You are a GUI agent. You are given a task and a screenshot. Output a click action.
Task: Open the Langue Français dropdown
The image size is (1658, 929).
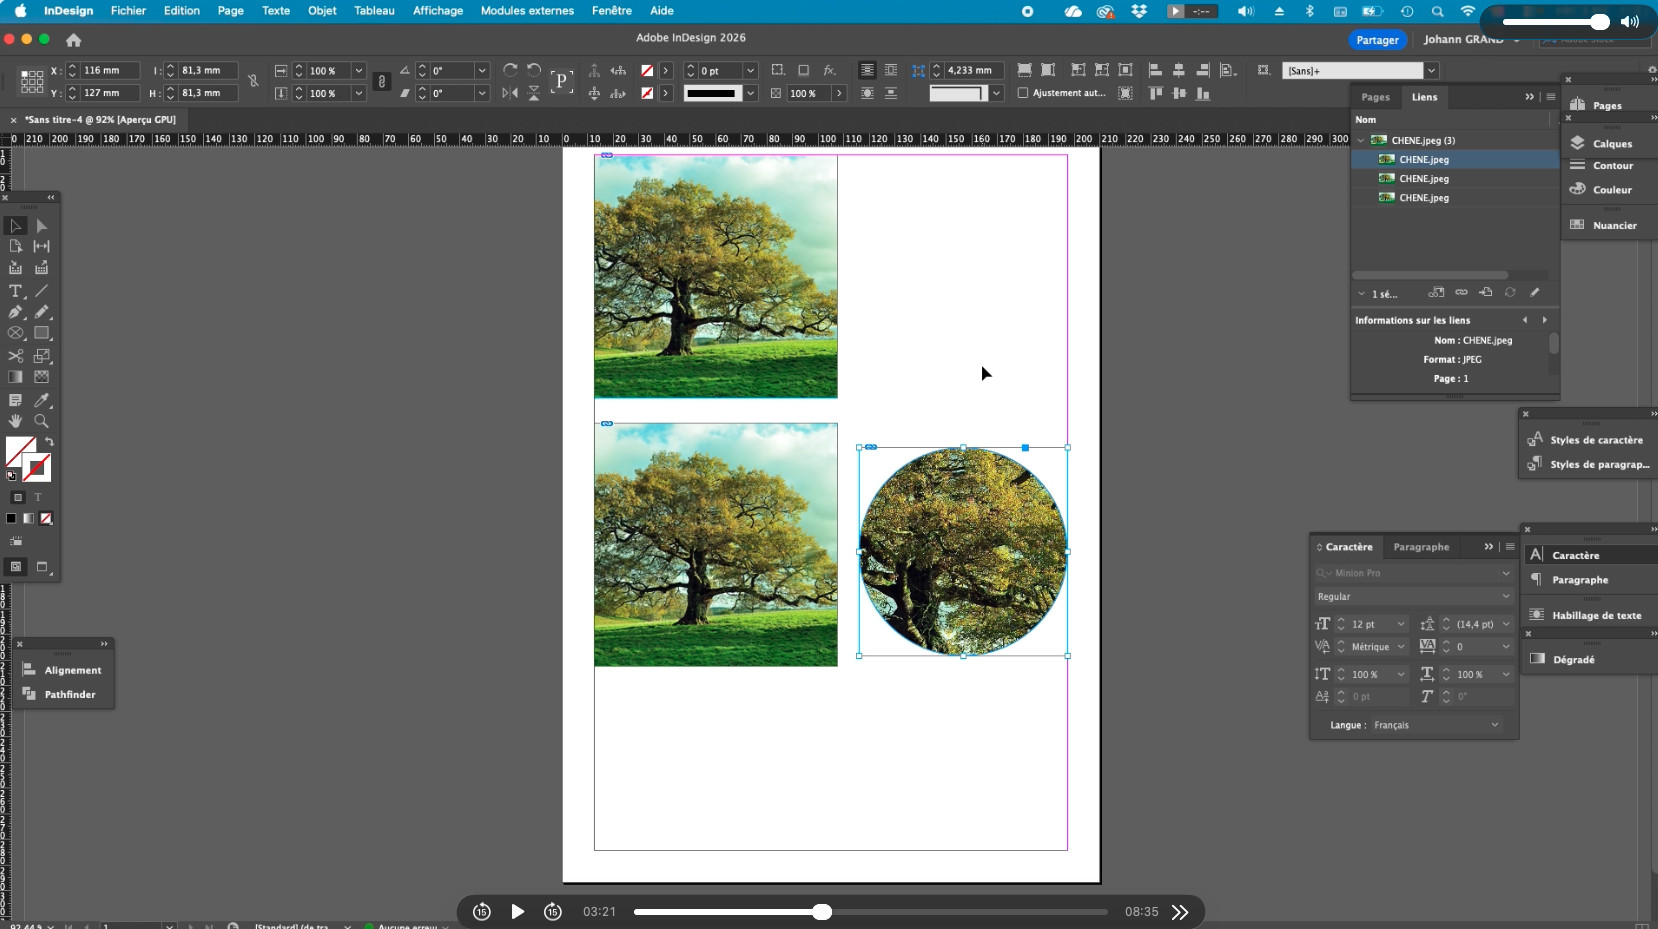pos(1436,725)
